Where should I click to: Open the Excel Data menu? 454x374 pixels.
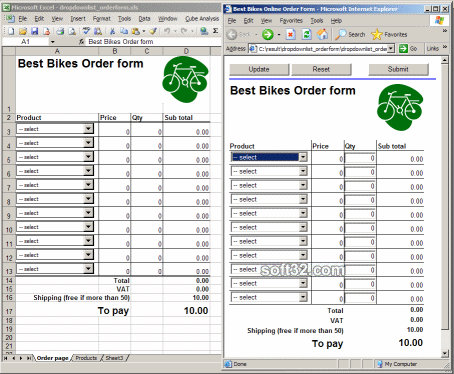pyautogui.click(x=144, y=19)
